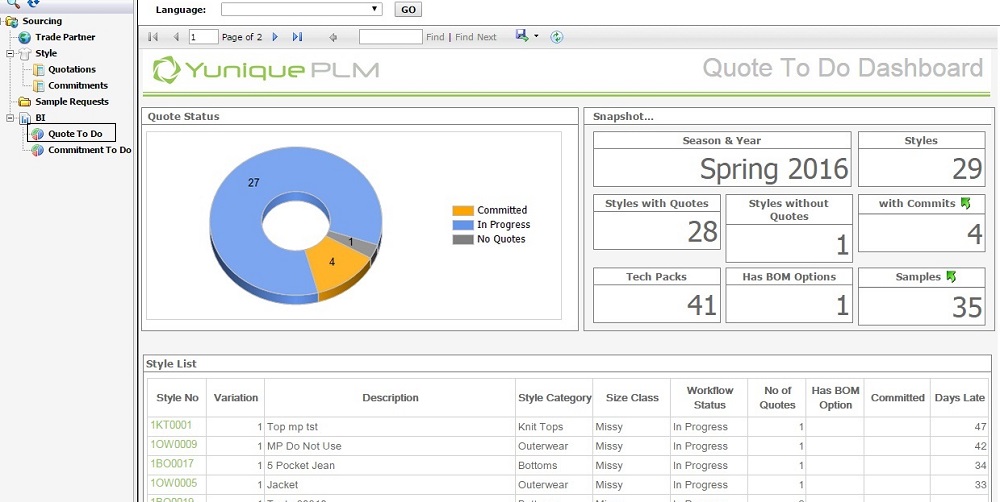Image resolution: width=1000 pixels, height=502 pixels.
Task: Click the export save disk icon
Action: [522, 36]
